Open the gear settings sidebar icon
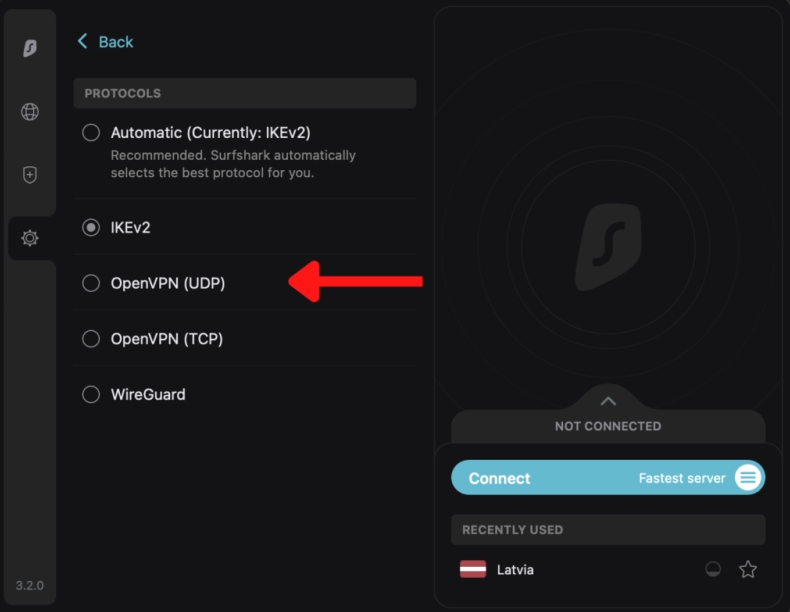The height and width of the screenshot is (612, 790). [x=30, y=238]
